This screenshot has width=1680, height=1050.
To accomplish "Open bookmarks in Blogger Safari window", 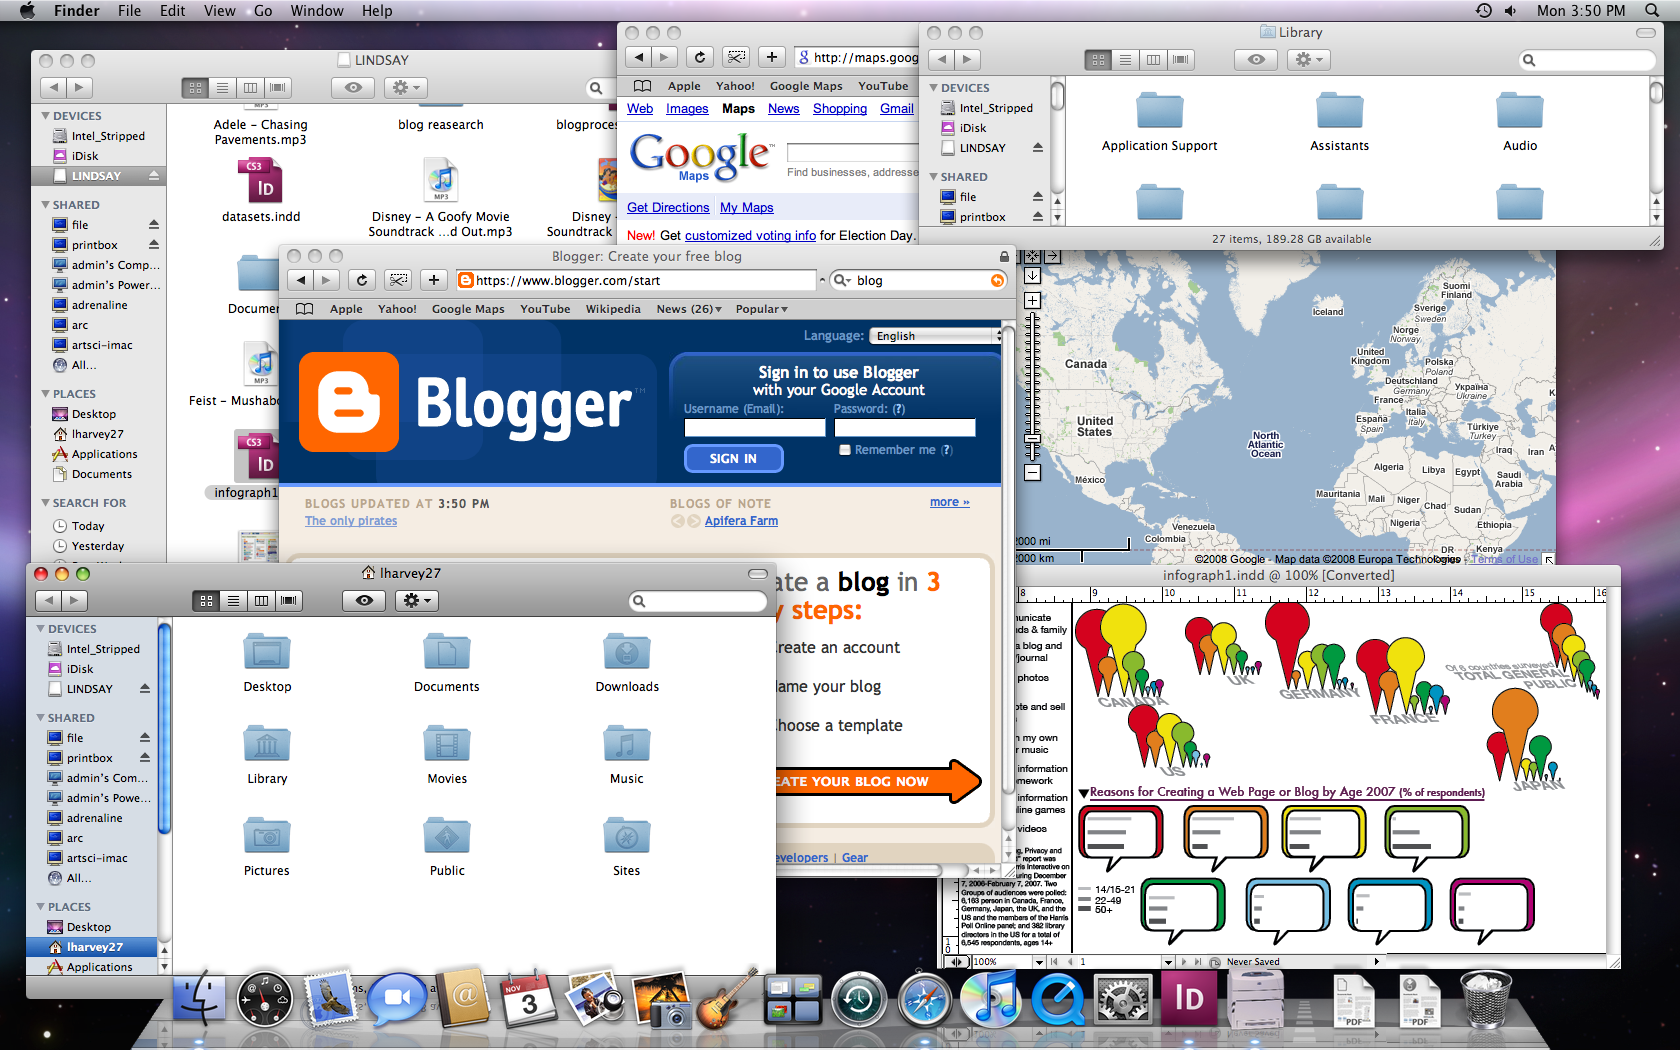I will 305,309.
